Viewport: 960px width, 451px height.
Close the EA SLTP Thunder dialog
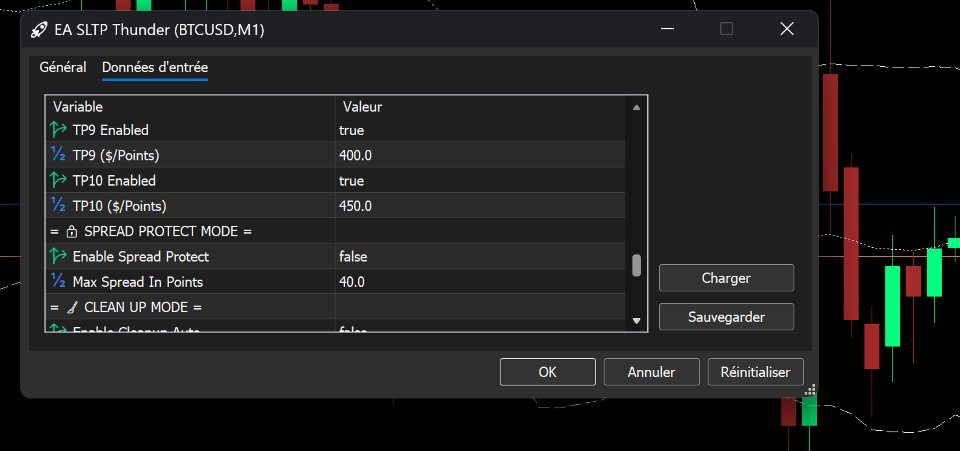[x=787, y=29]
